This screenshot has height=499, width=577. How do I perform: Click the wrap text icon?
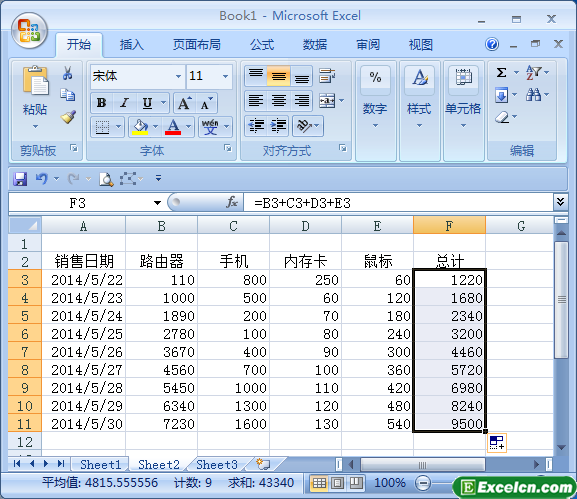tap(327, 75)
